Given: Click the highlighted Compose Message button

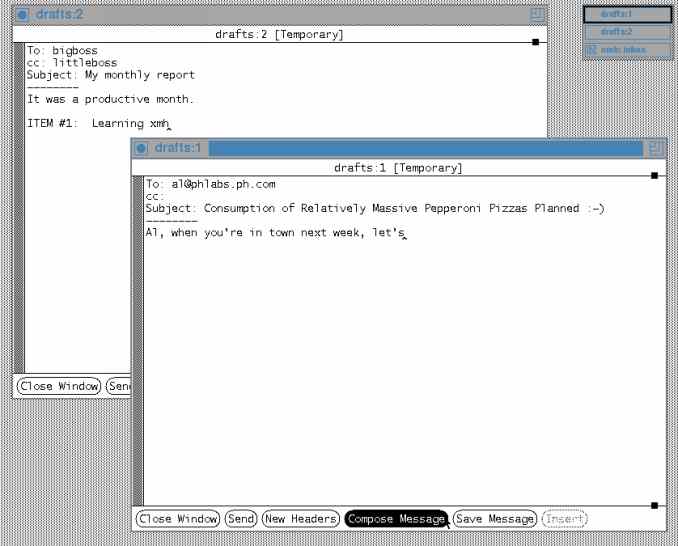Looking at the screenshot, I should click(x=396, y=519).
